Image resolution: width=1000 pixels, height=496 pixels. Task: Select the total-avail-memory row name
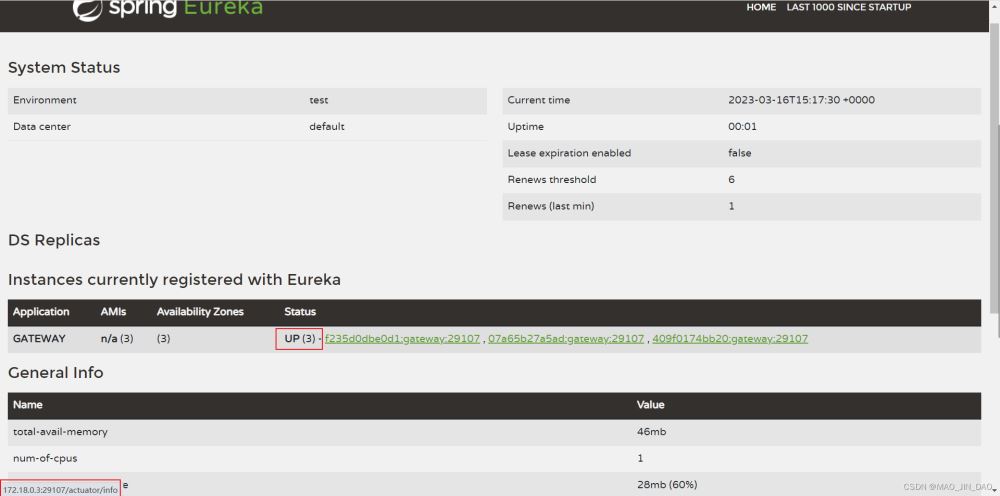coord(60,432)
